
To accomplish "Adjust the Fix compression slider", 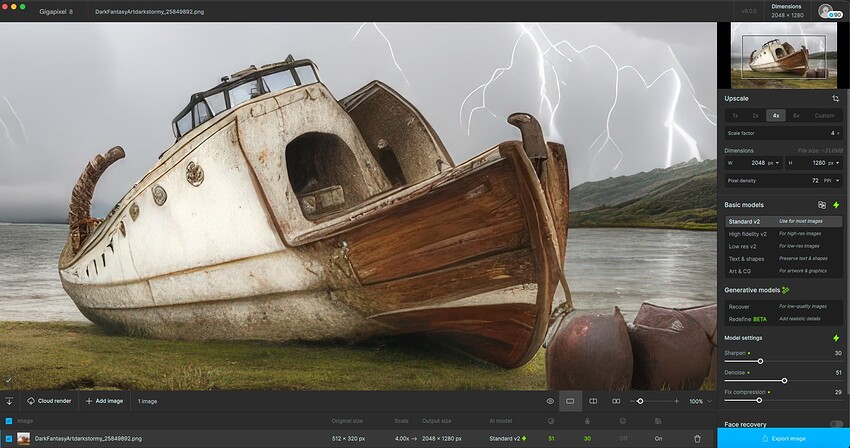I will (759, 400).
